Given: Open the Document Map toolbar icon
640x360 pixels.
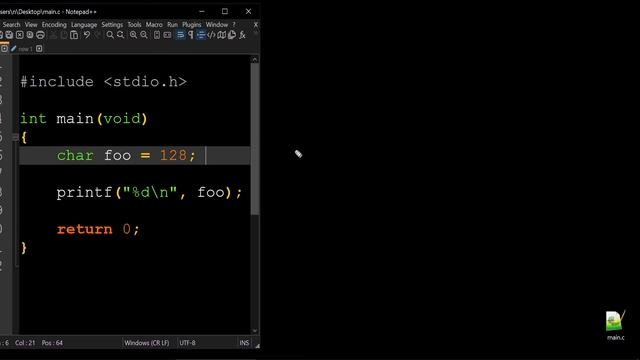Looking at the screenshot, I should pyautogui.click(x=221, y=35).
